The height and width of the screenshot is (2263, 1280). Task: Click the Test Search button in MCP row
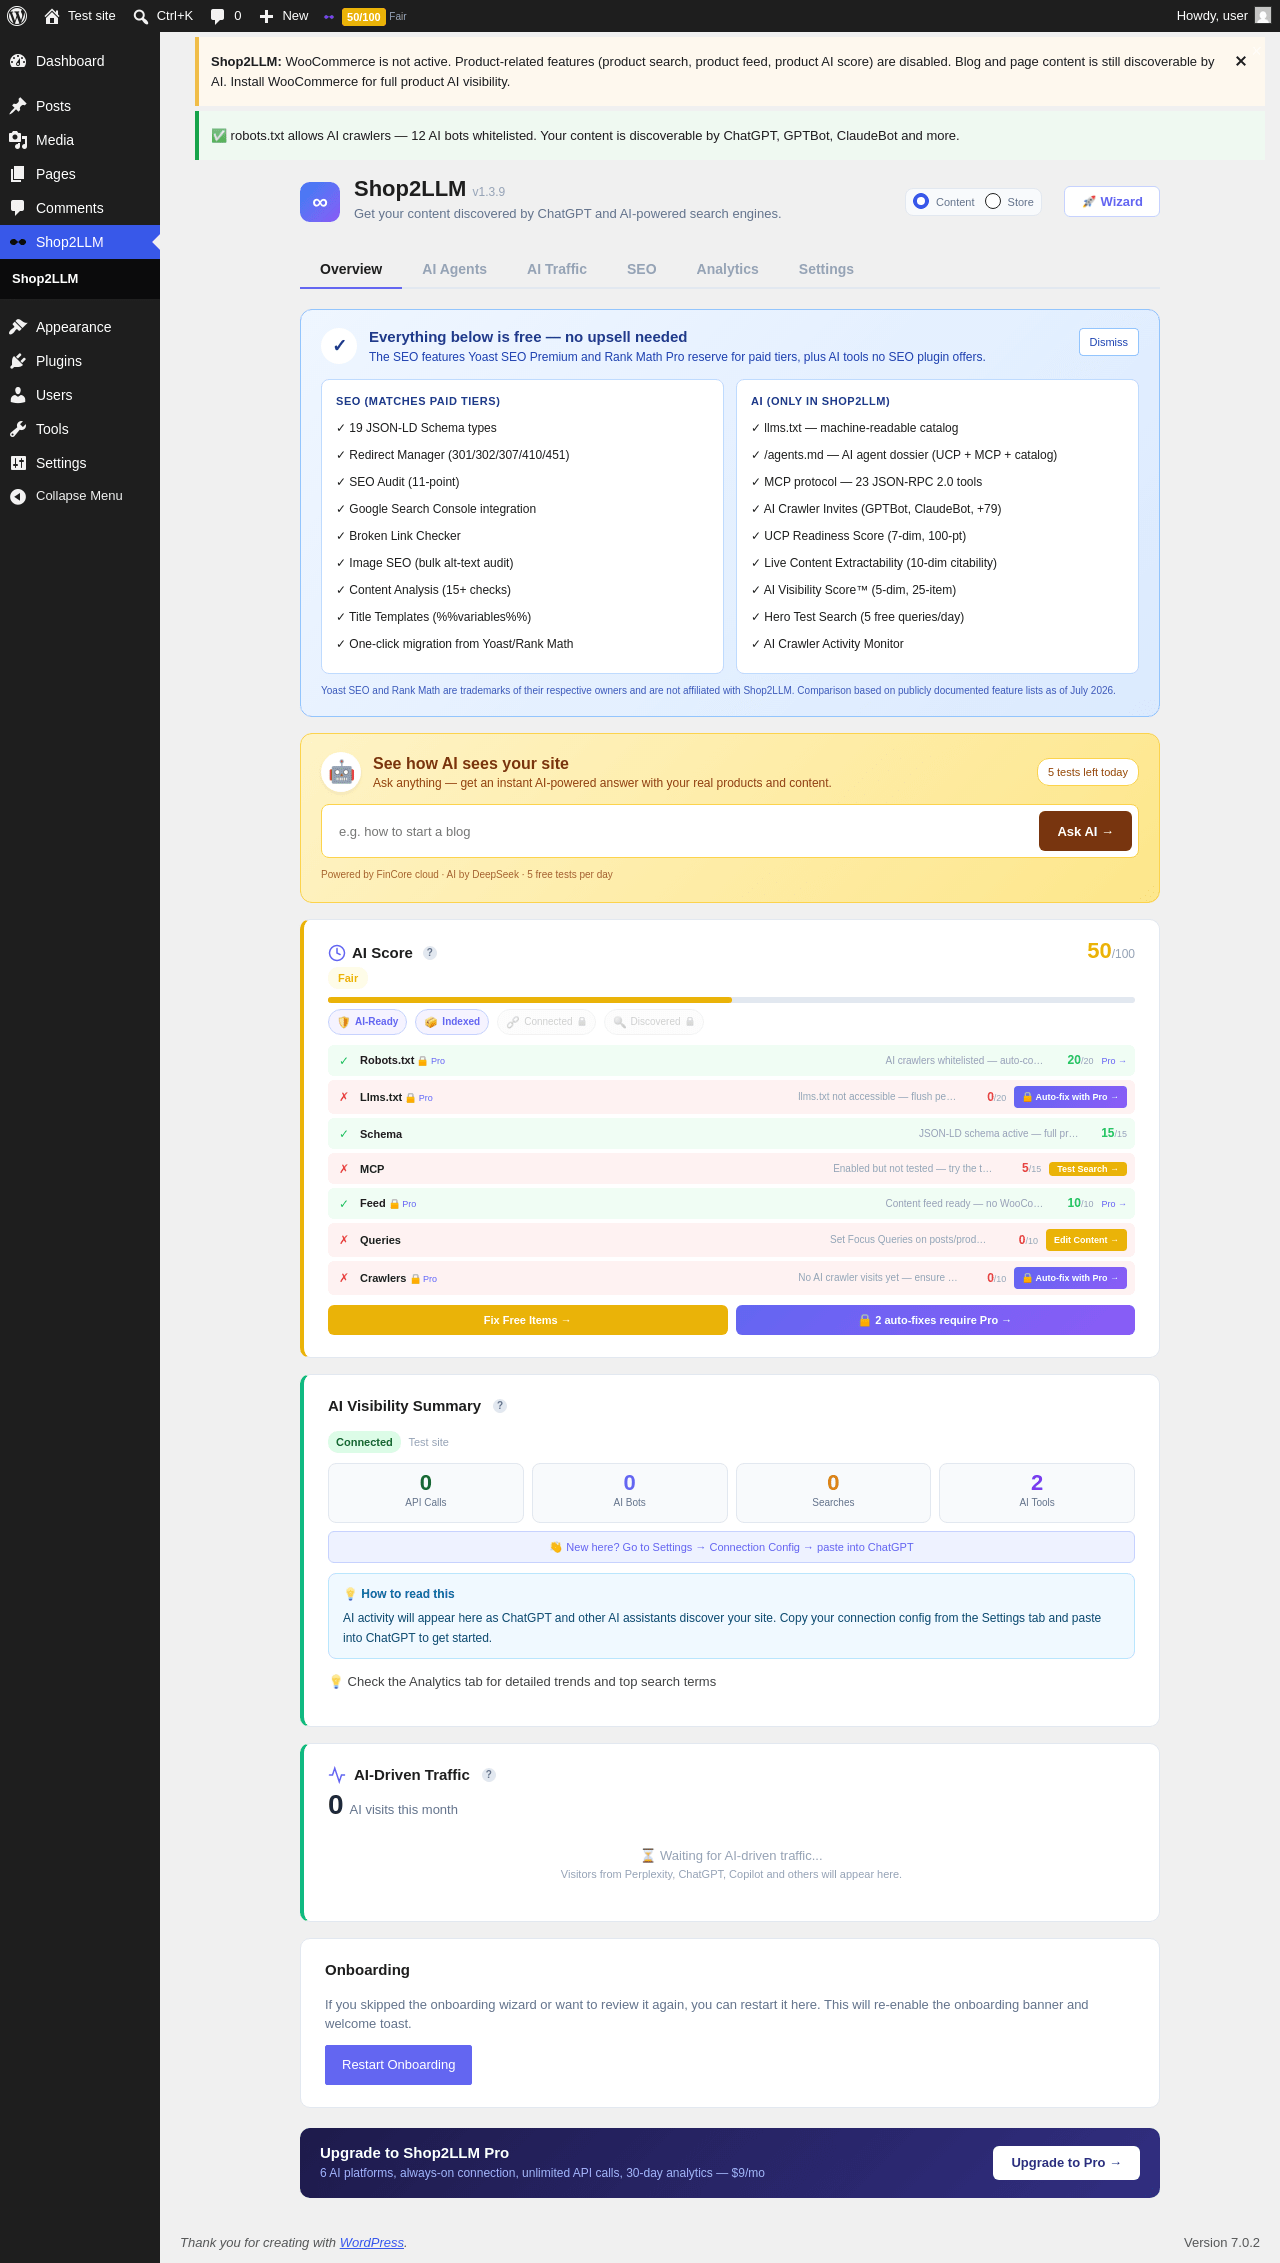coord(1088,1169)
